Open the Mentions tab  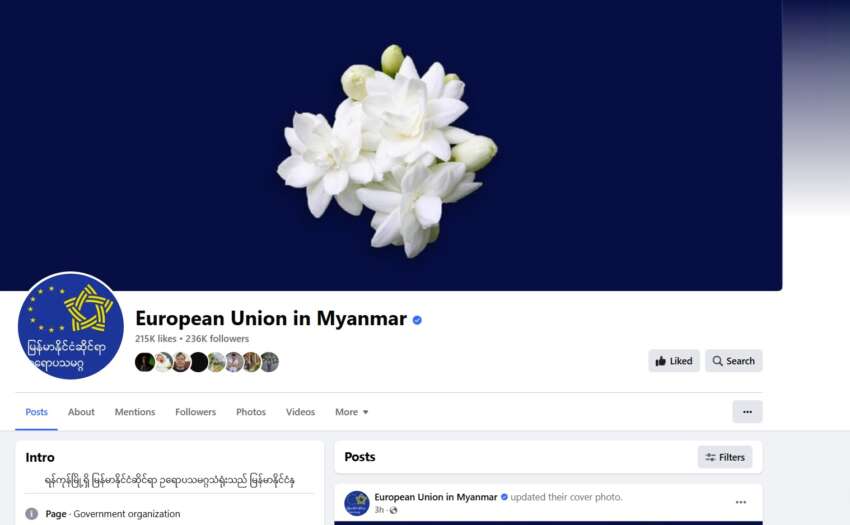click(135, 412)
